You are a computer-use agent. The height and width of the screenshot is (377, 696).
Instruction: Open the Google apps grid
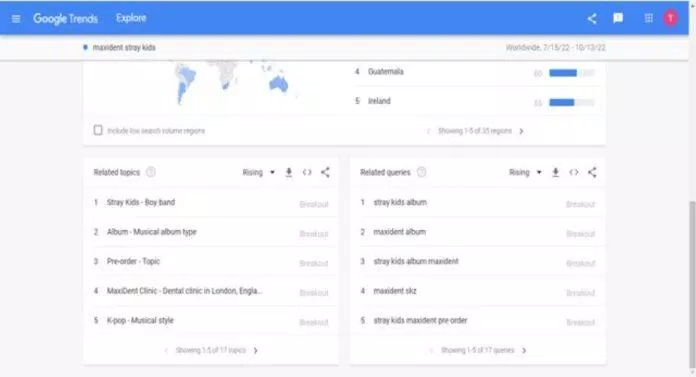(x=649, y=18)
